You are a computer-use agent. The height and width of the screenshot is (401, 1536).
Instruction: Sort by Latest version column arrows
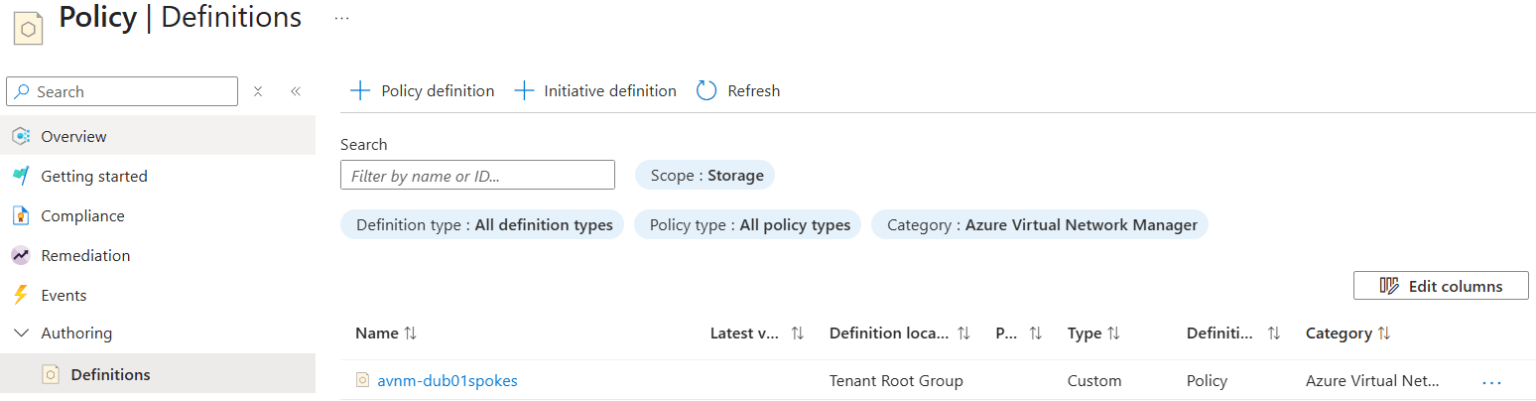(x=797, y=333)
